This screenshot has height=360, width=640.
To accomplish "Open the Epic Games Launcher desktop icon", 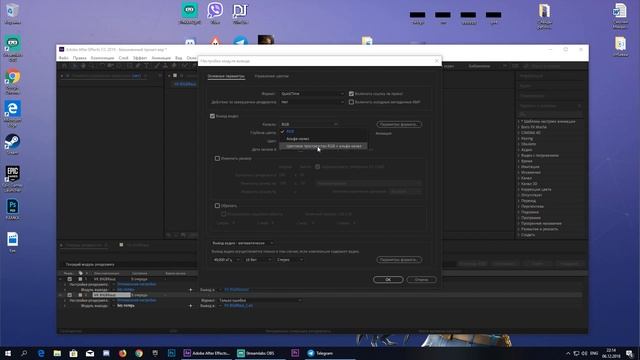I will [x=13, y=178].
